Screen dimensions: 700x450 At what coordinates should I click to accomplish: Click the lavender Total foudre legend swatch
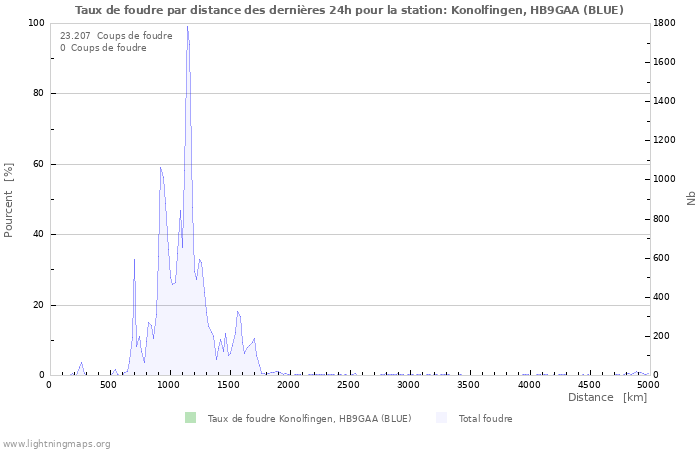point(442,418)
